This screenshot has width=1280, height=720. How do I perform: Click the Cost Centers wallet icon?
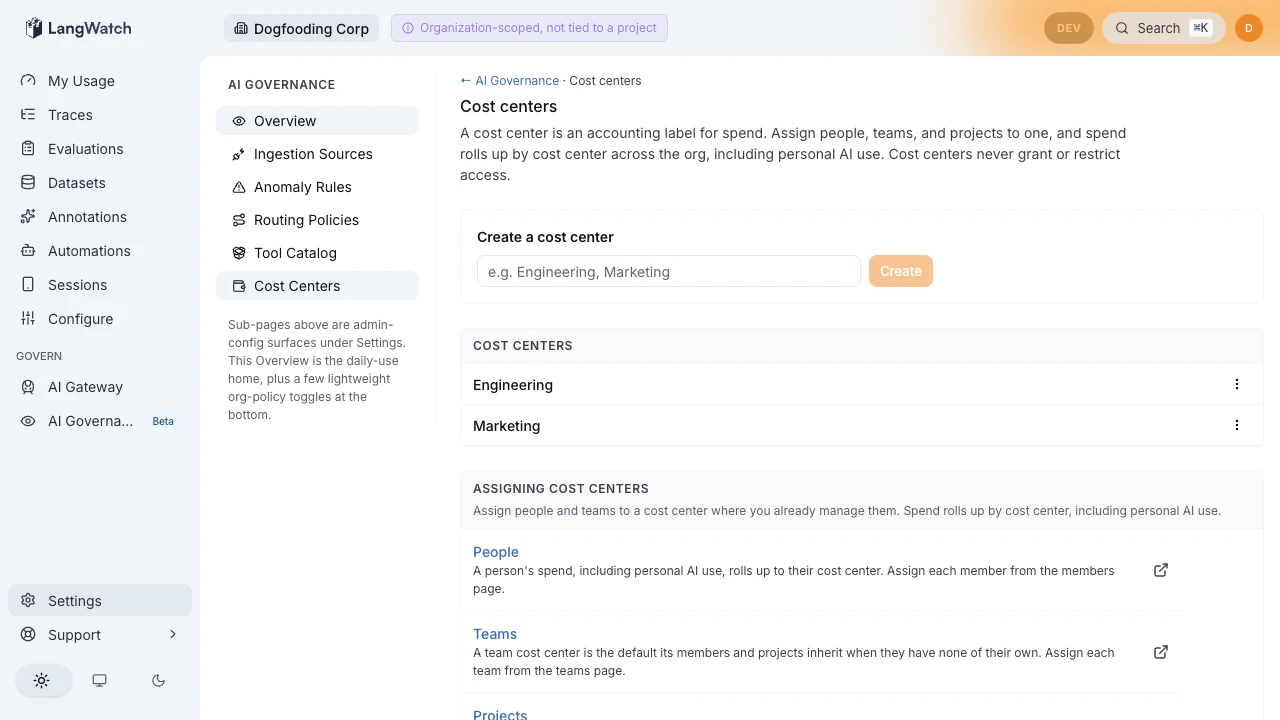[239, 286]
